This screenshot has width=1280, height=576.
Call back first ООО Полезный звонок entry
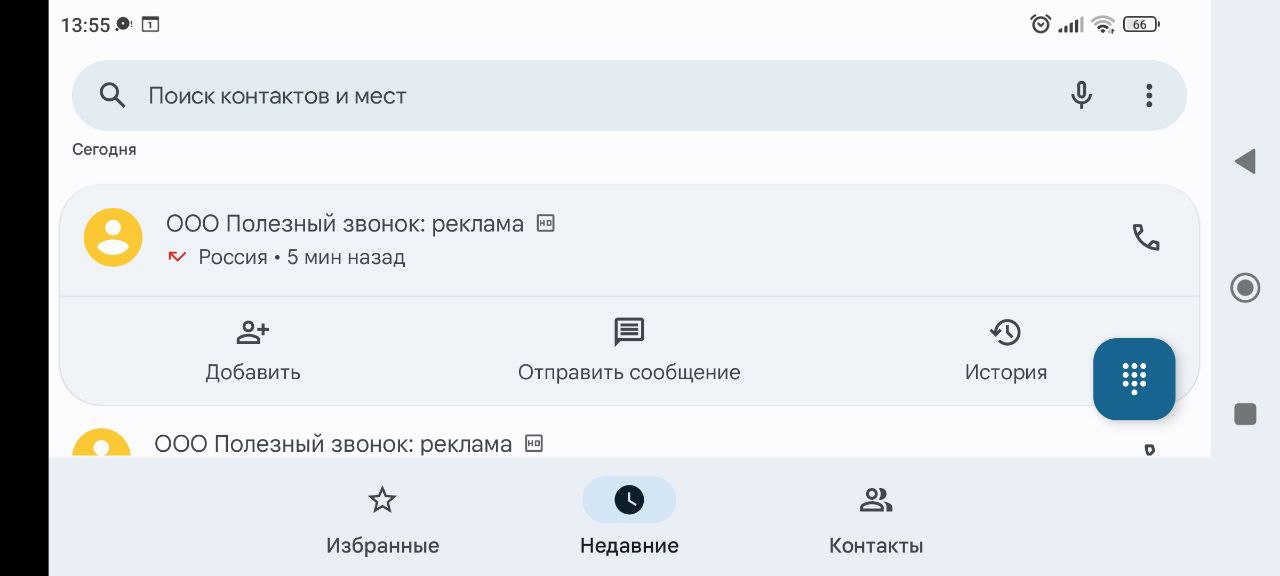1145,237
